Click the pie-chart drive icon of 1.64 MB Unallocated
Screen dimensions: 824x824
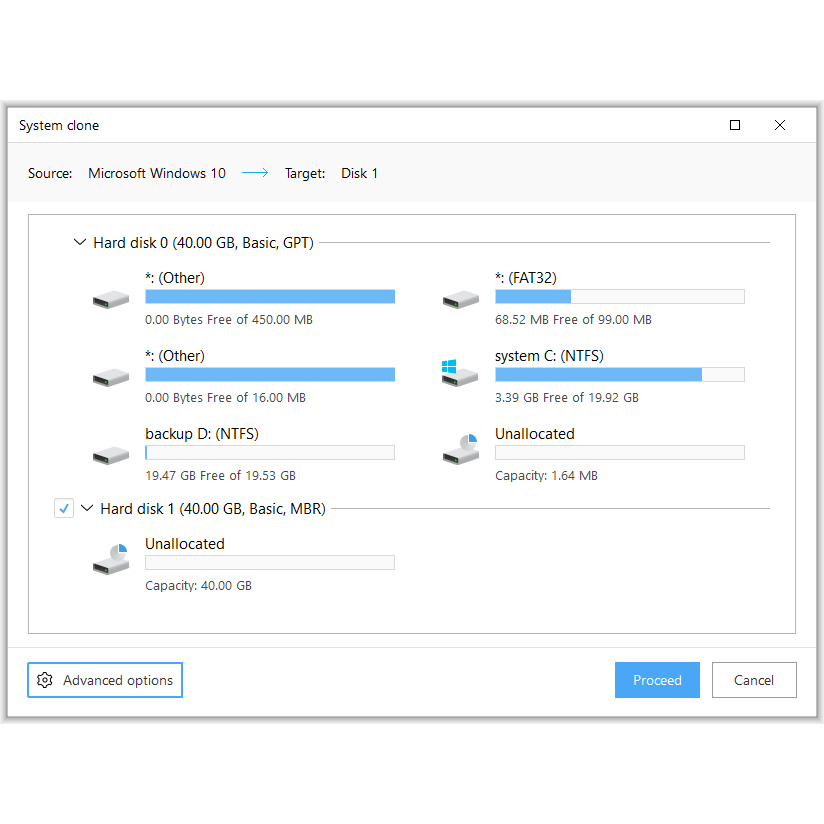pos(461,449)
